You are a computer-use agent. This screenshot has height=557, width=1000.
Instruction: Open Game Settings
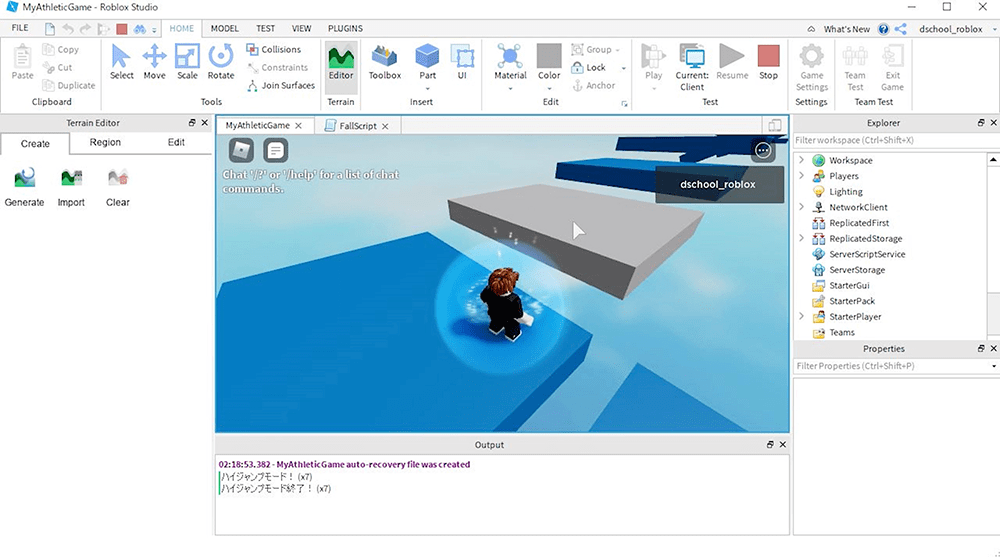[812, 67]
